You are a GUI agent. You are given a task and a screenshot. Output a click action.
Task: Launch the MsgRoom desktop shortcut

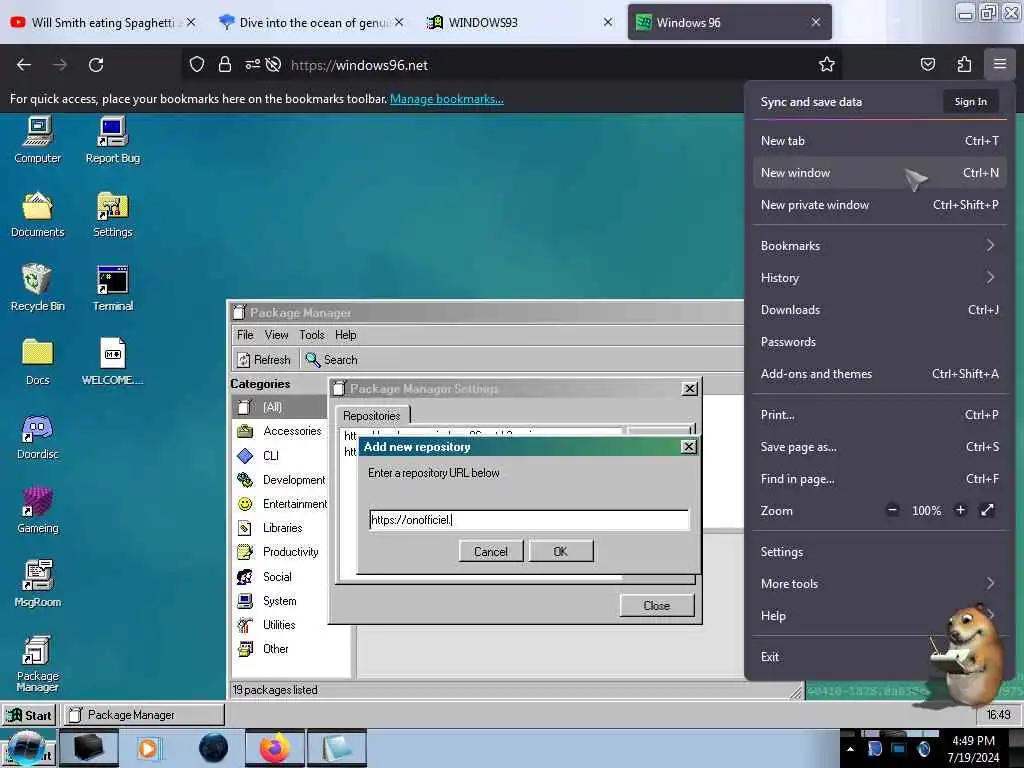[x=37, y=584]
